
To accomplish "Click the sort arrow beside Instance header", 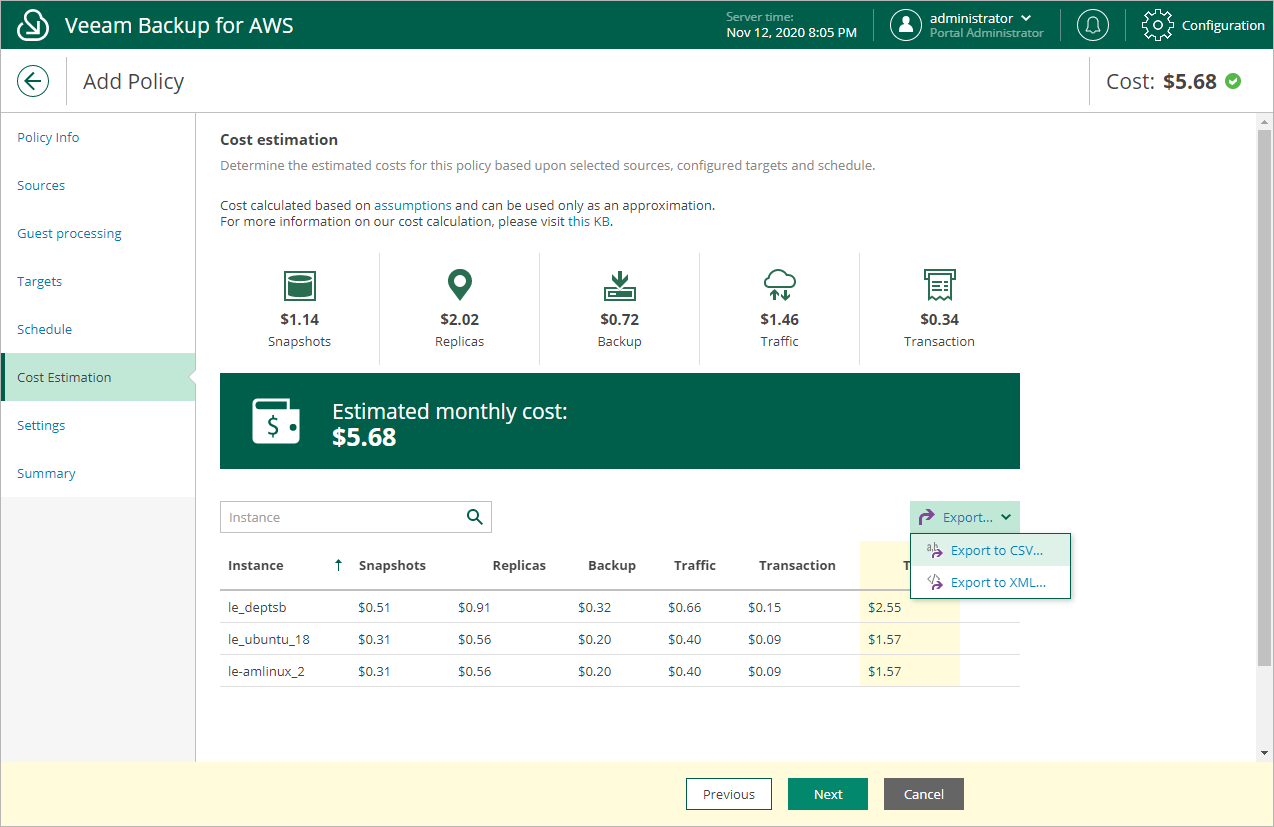I will click(x=338, y=565).
